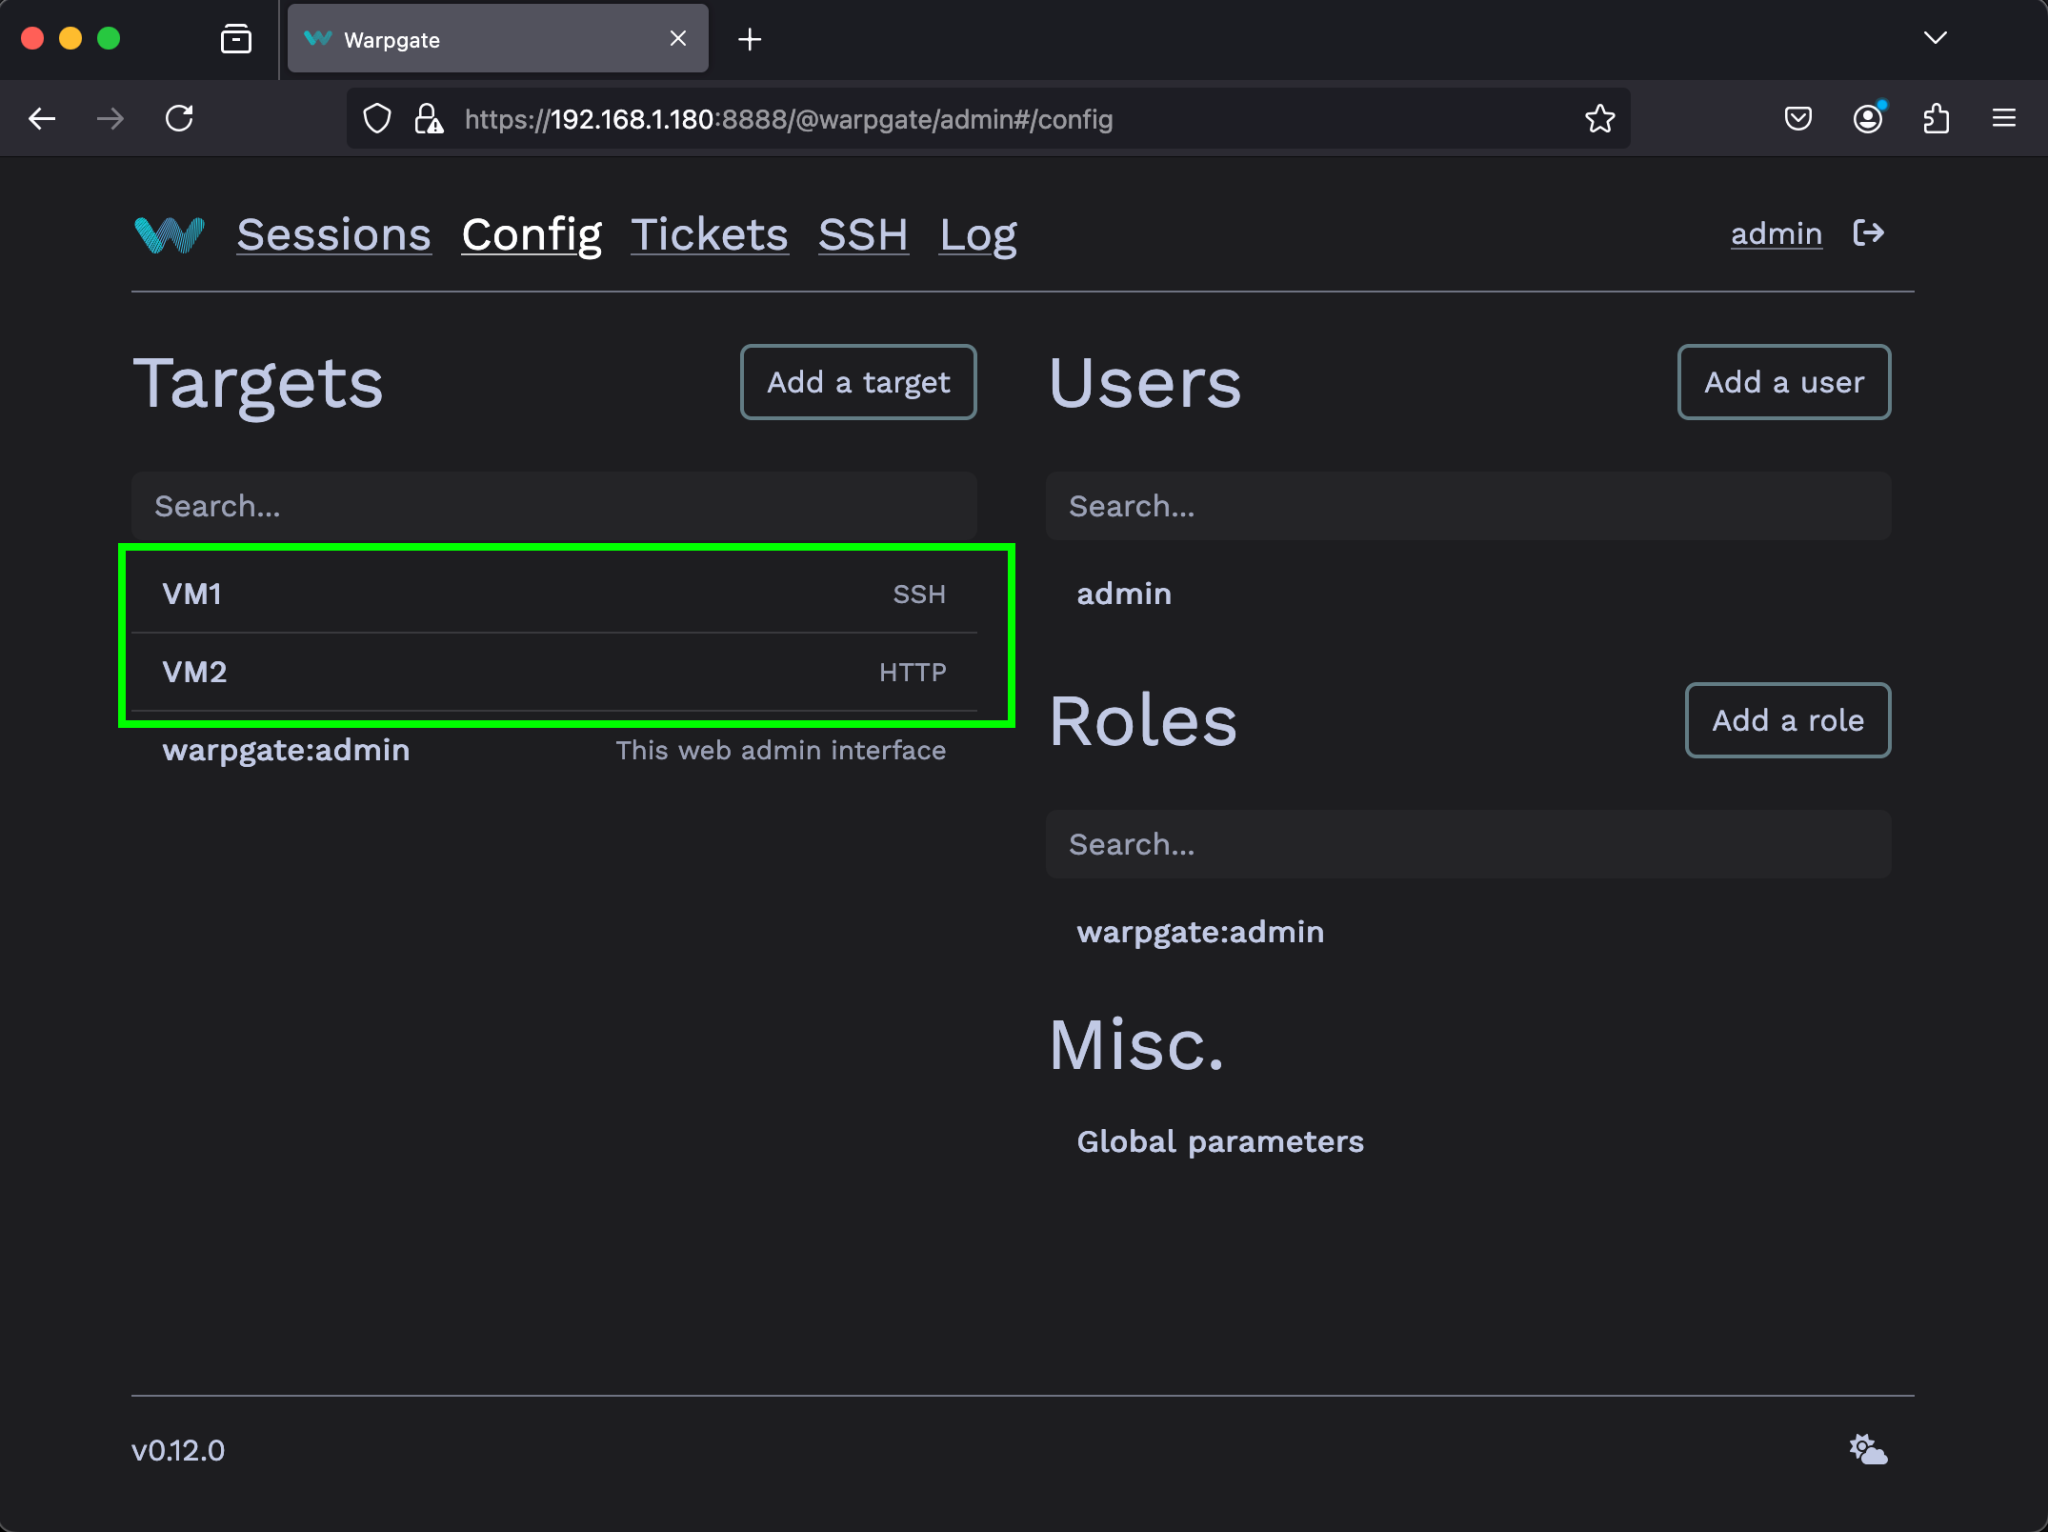The height and width of the screenshot is (1532, 2048).
Task: Click the Add a target button
Action: tap(858, 382)
